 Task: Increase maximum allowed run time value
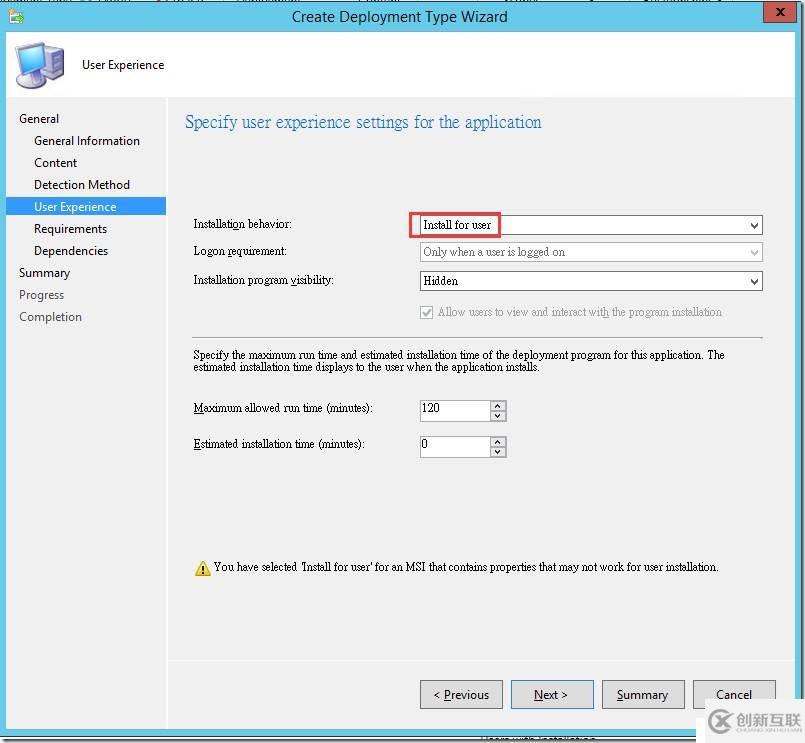point(497,406)
